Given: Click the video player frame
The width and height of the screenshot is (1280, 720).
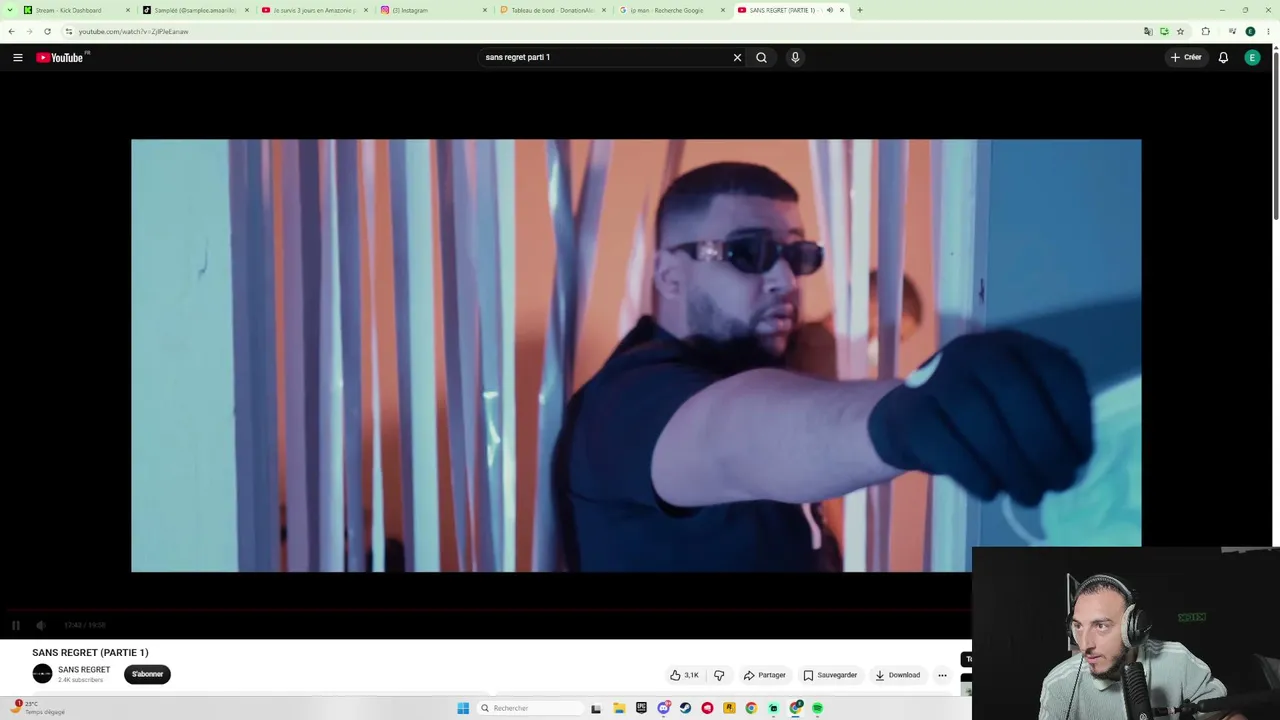Looking at the screenshot, I should 636,356.
